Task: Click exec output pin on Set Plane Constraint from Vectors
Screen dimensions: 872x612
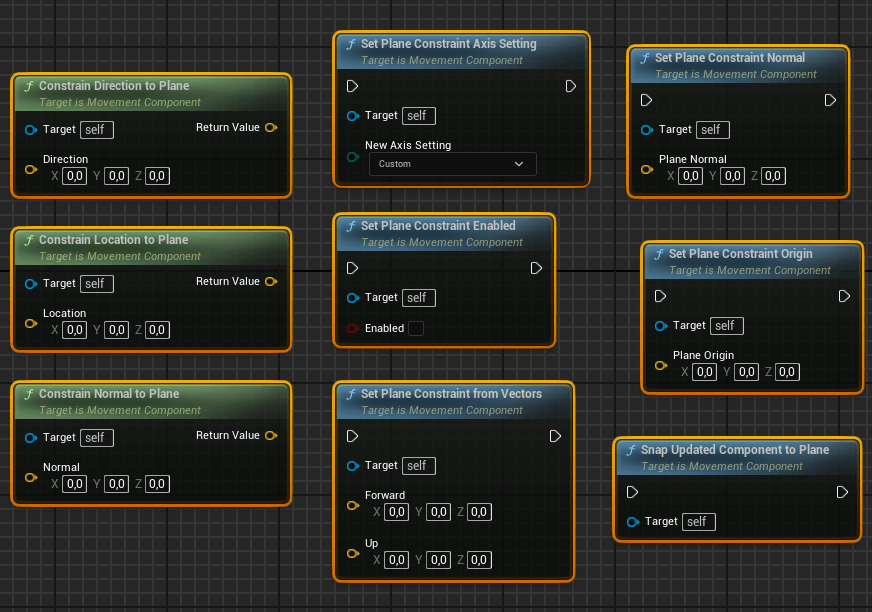Action: pyautogui.click(x=555, y=436)
